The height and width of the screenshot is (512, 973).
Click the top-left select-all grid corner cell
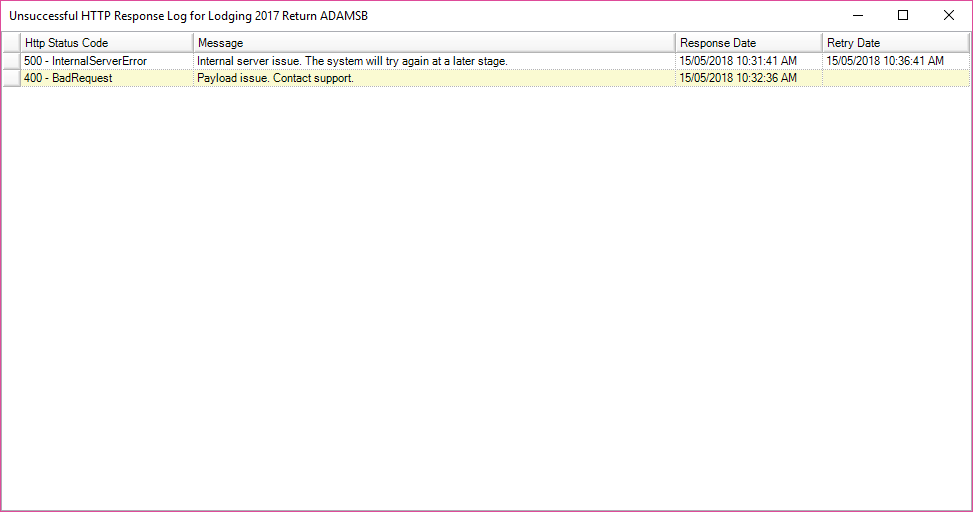tap(11, 43)
